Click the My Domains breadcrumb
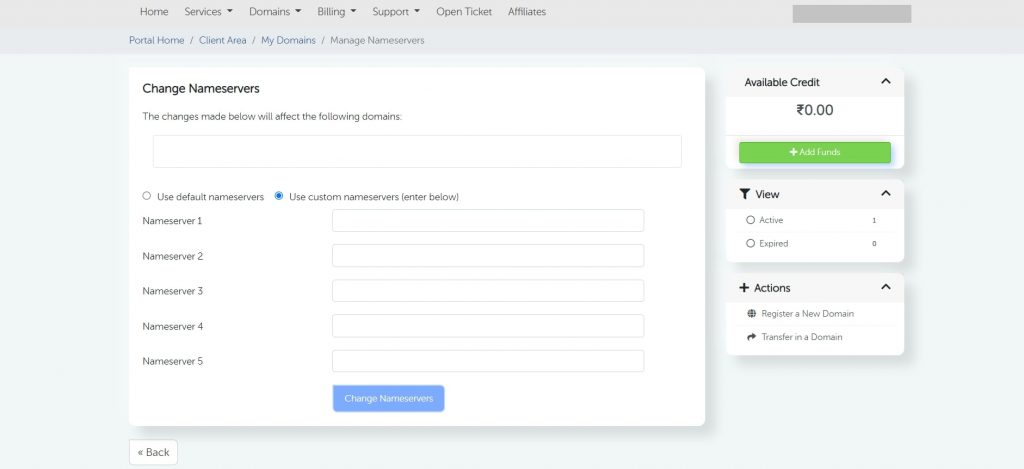Viewport: 1024px width, 469px height. [288, 40]
